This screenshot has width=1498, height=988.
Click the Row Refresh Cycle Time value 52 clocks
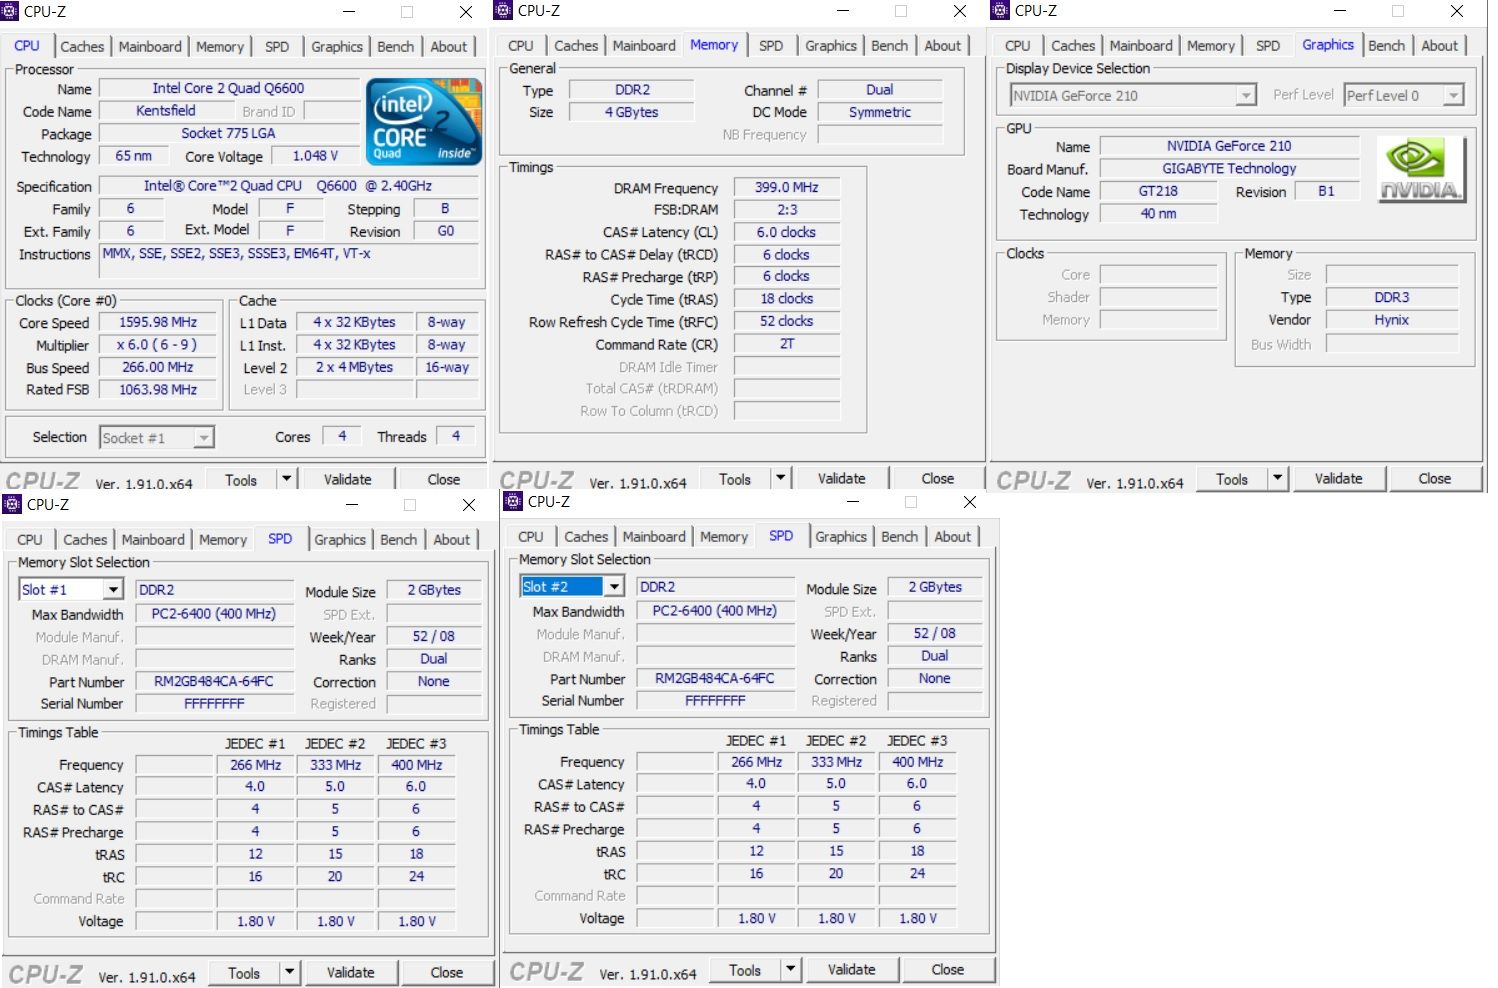pos(786,321)
